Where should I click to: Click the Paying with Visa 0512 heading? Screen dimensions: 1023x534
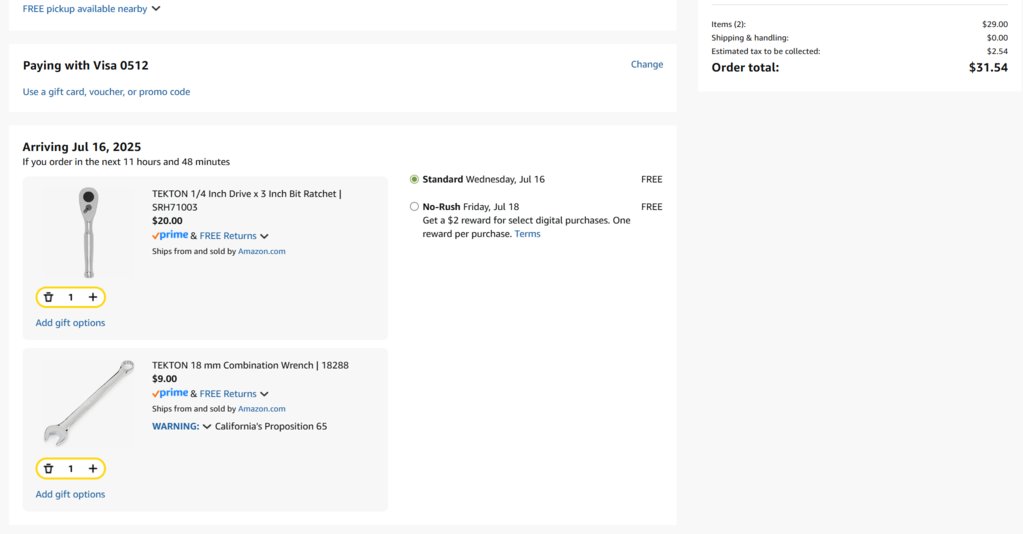(x=85, y=65)
